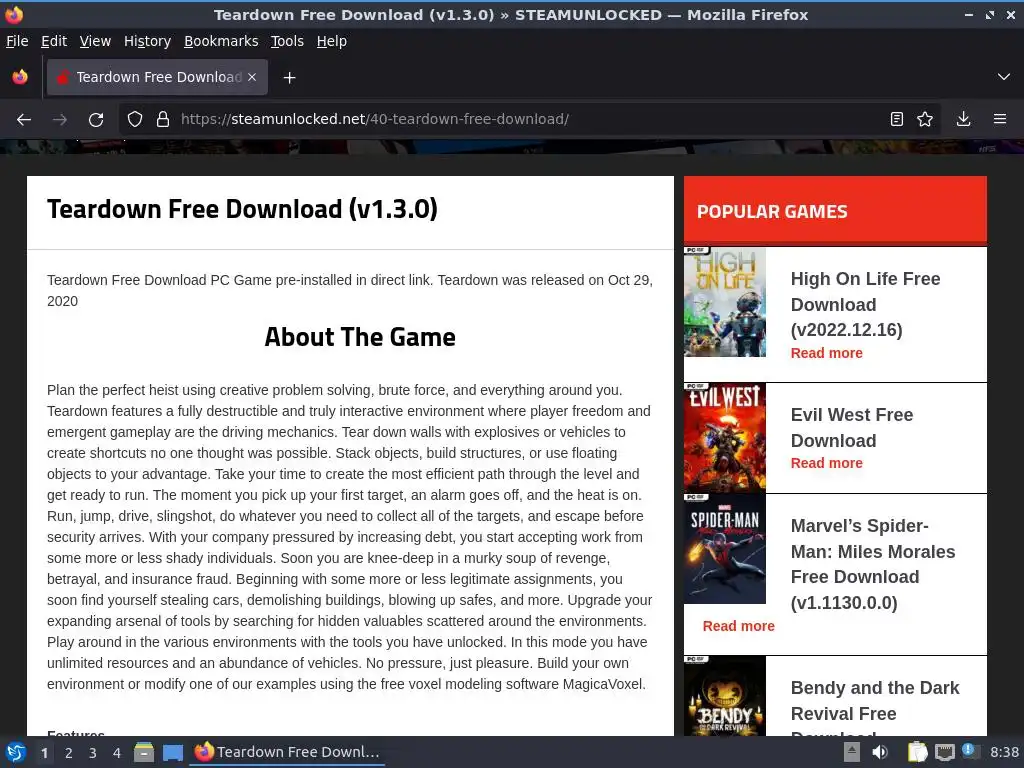This screenshot has width=1024, height=768.
Task: Focus Teardown Free Download taskbar window button
Action: (x=287, y=752)
